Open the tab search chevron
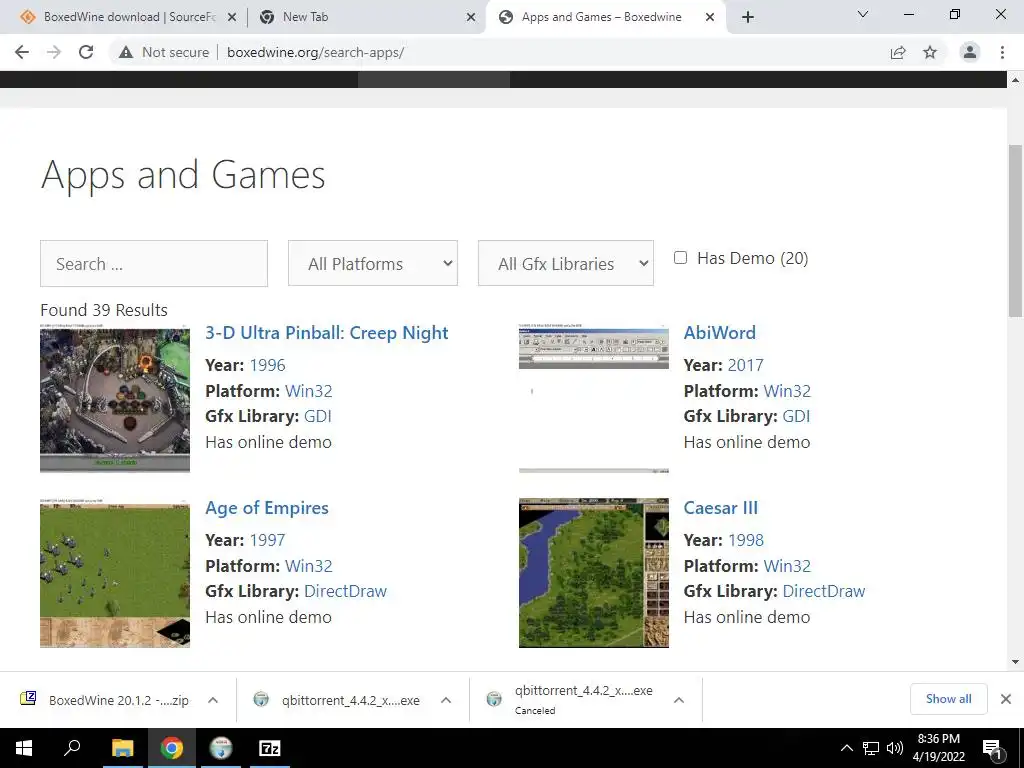The width and height of the screenshot is (1024, 768). [x=863, y=14]
